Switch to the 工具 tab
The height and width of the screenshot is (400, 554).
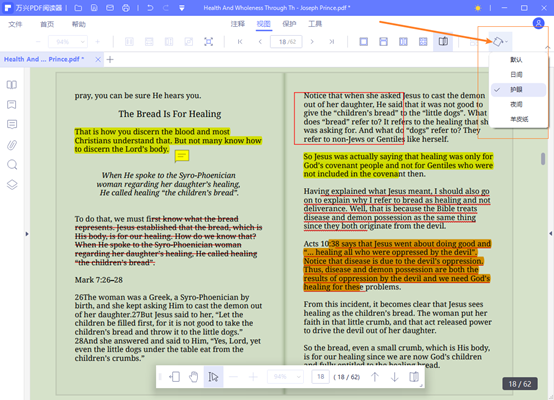click(315, 24)
